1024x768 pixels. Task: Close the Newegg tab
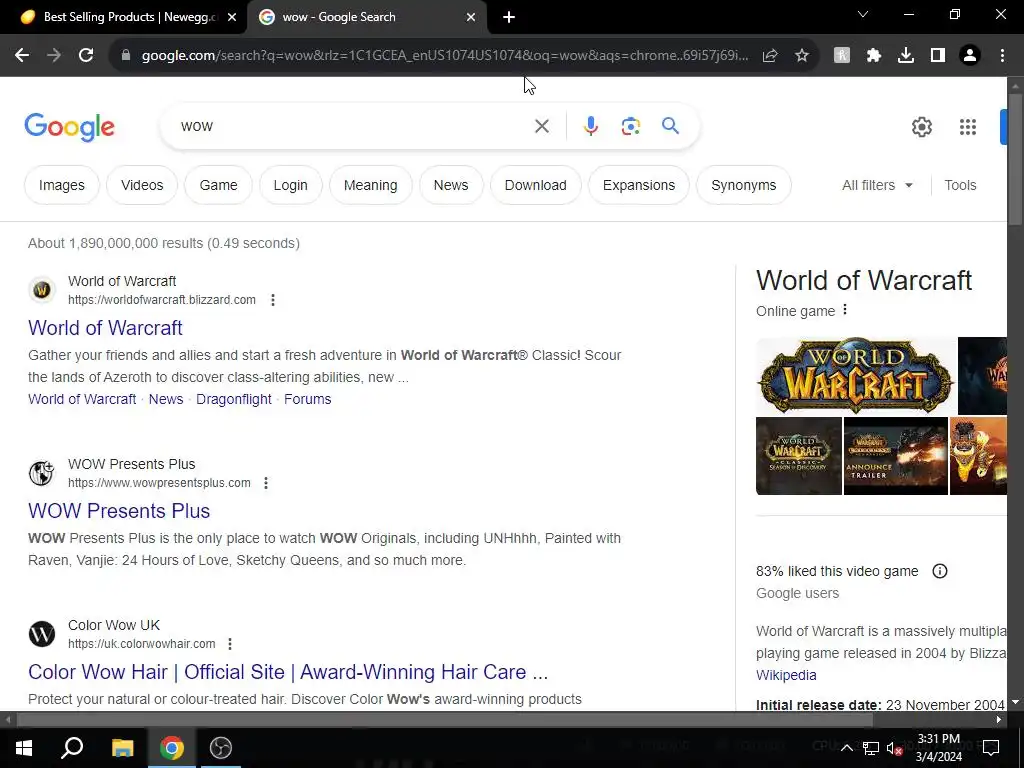tap(232, 18)
